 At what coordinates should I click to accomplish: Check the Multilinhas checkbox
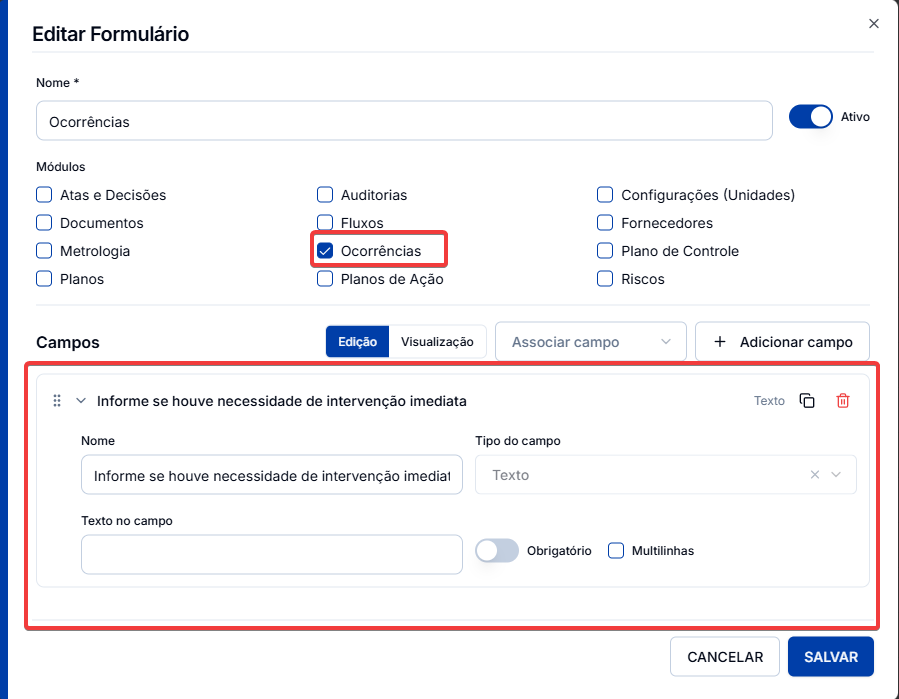click(615, 550)
